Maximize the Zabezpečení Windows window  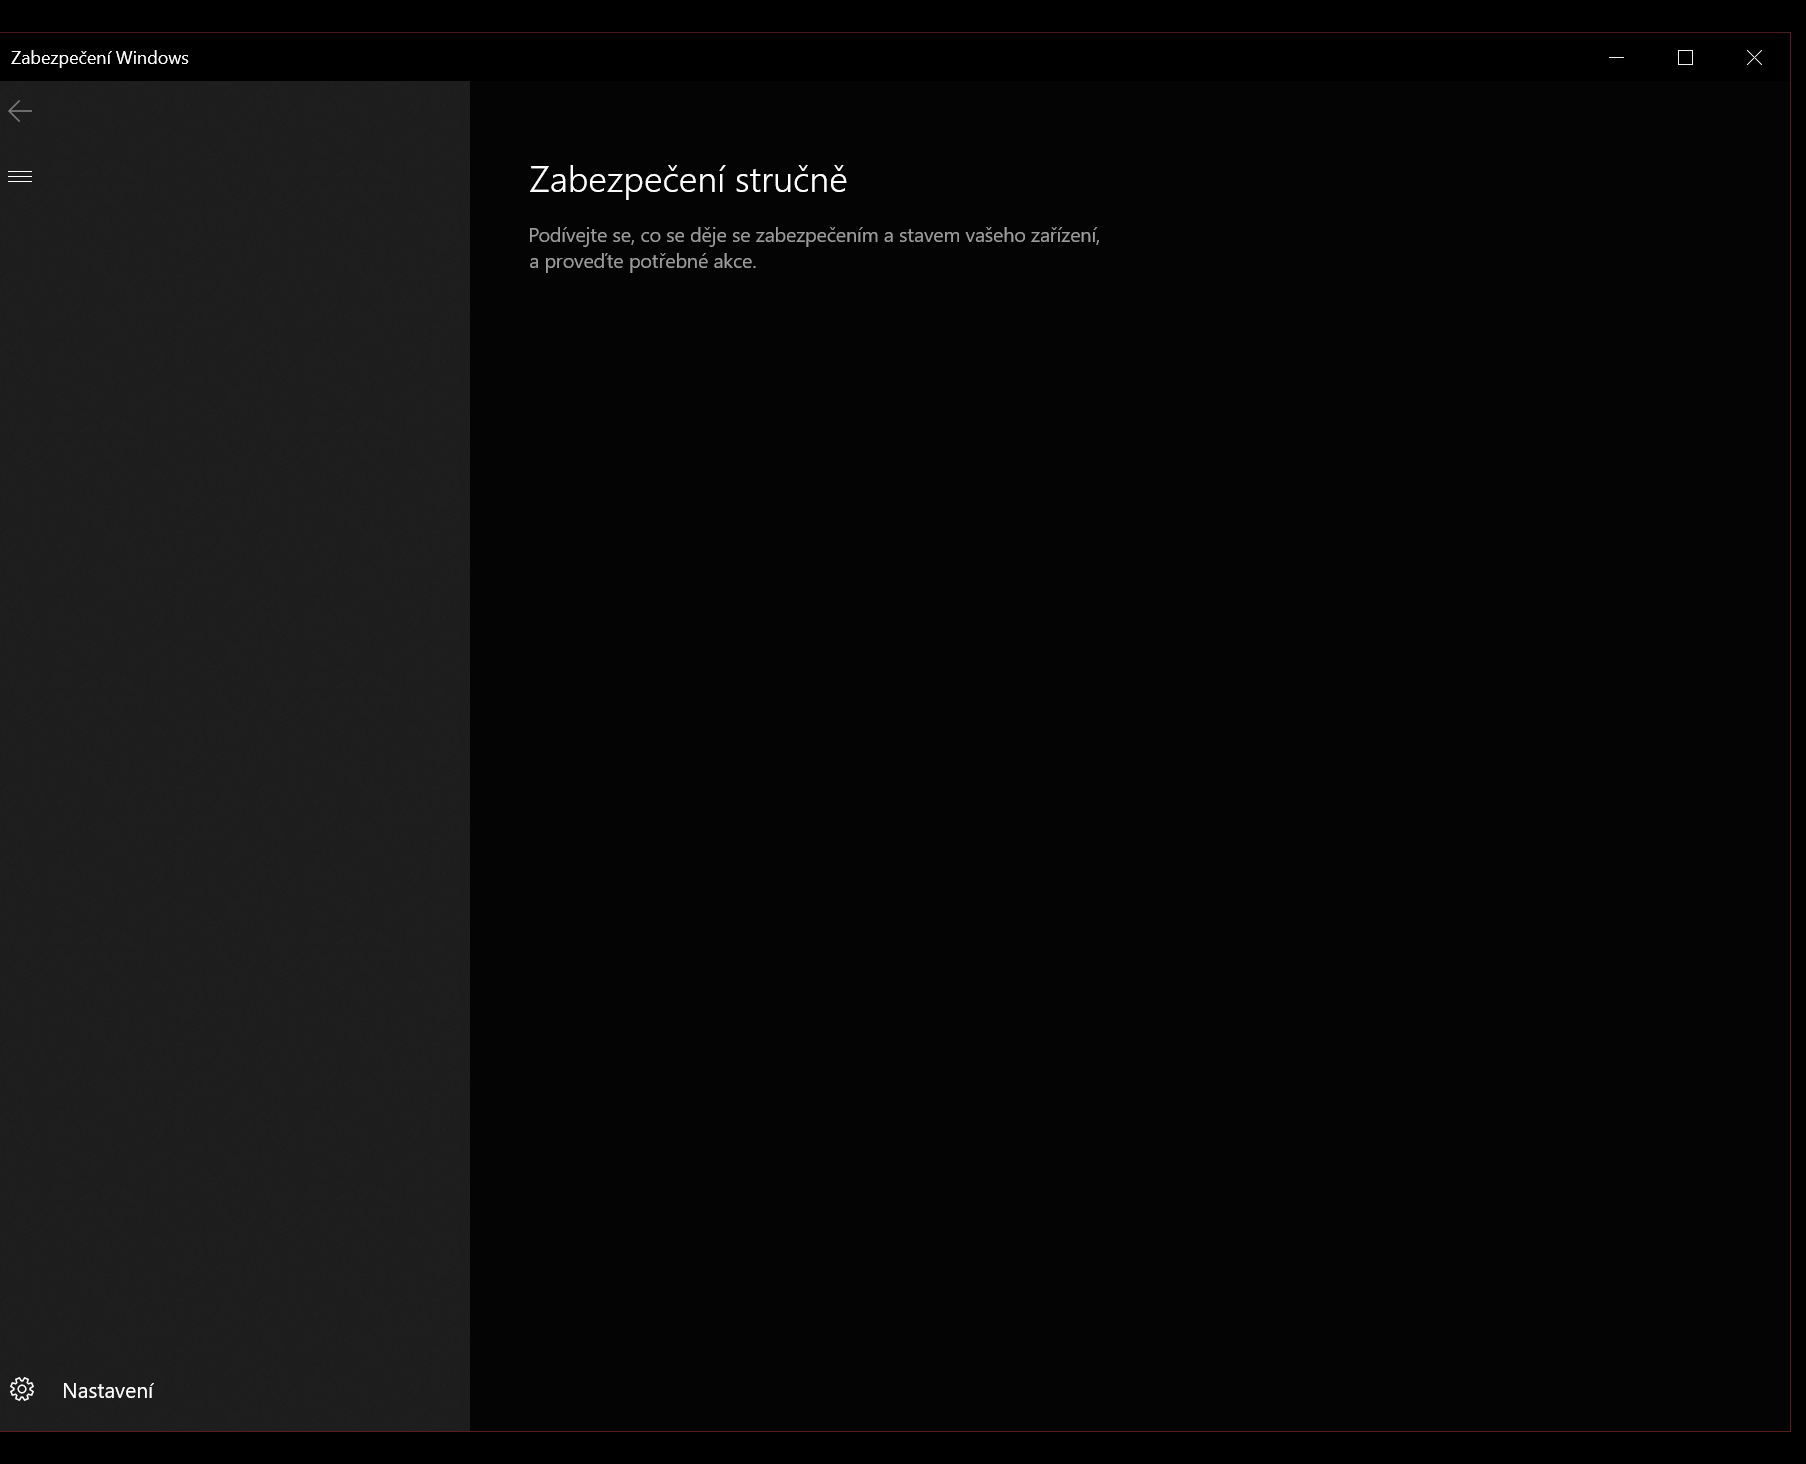1685,58
